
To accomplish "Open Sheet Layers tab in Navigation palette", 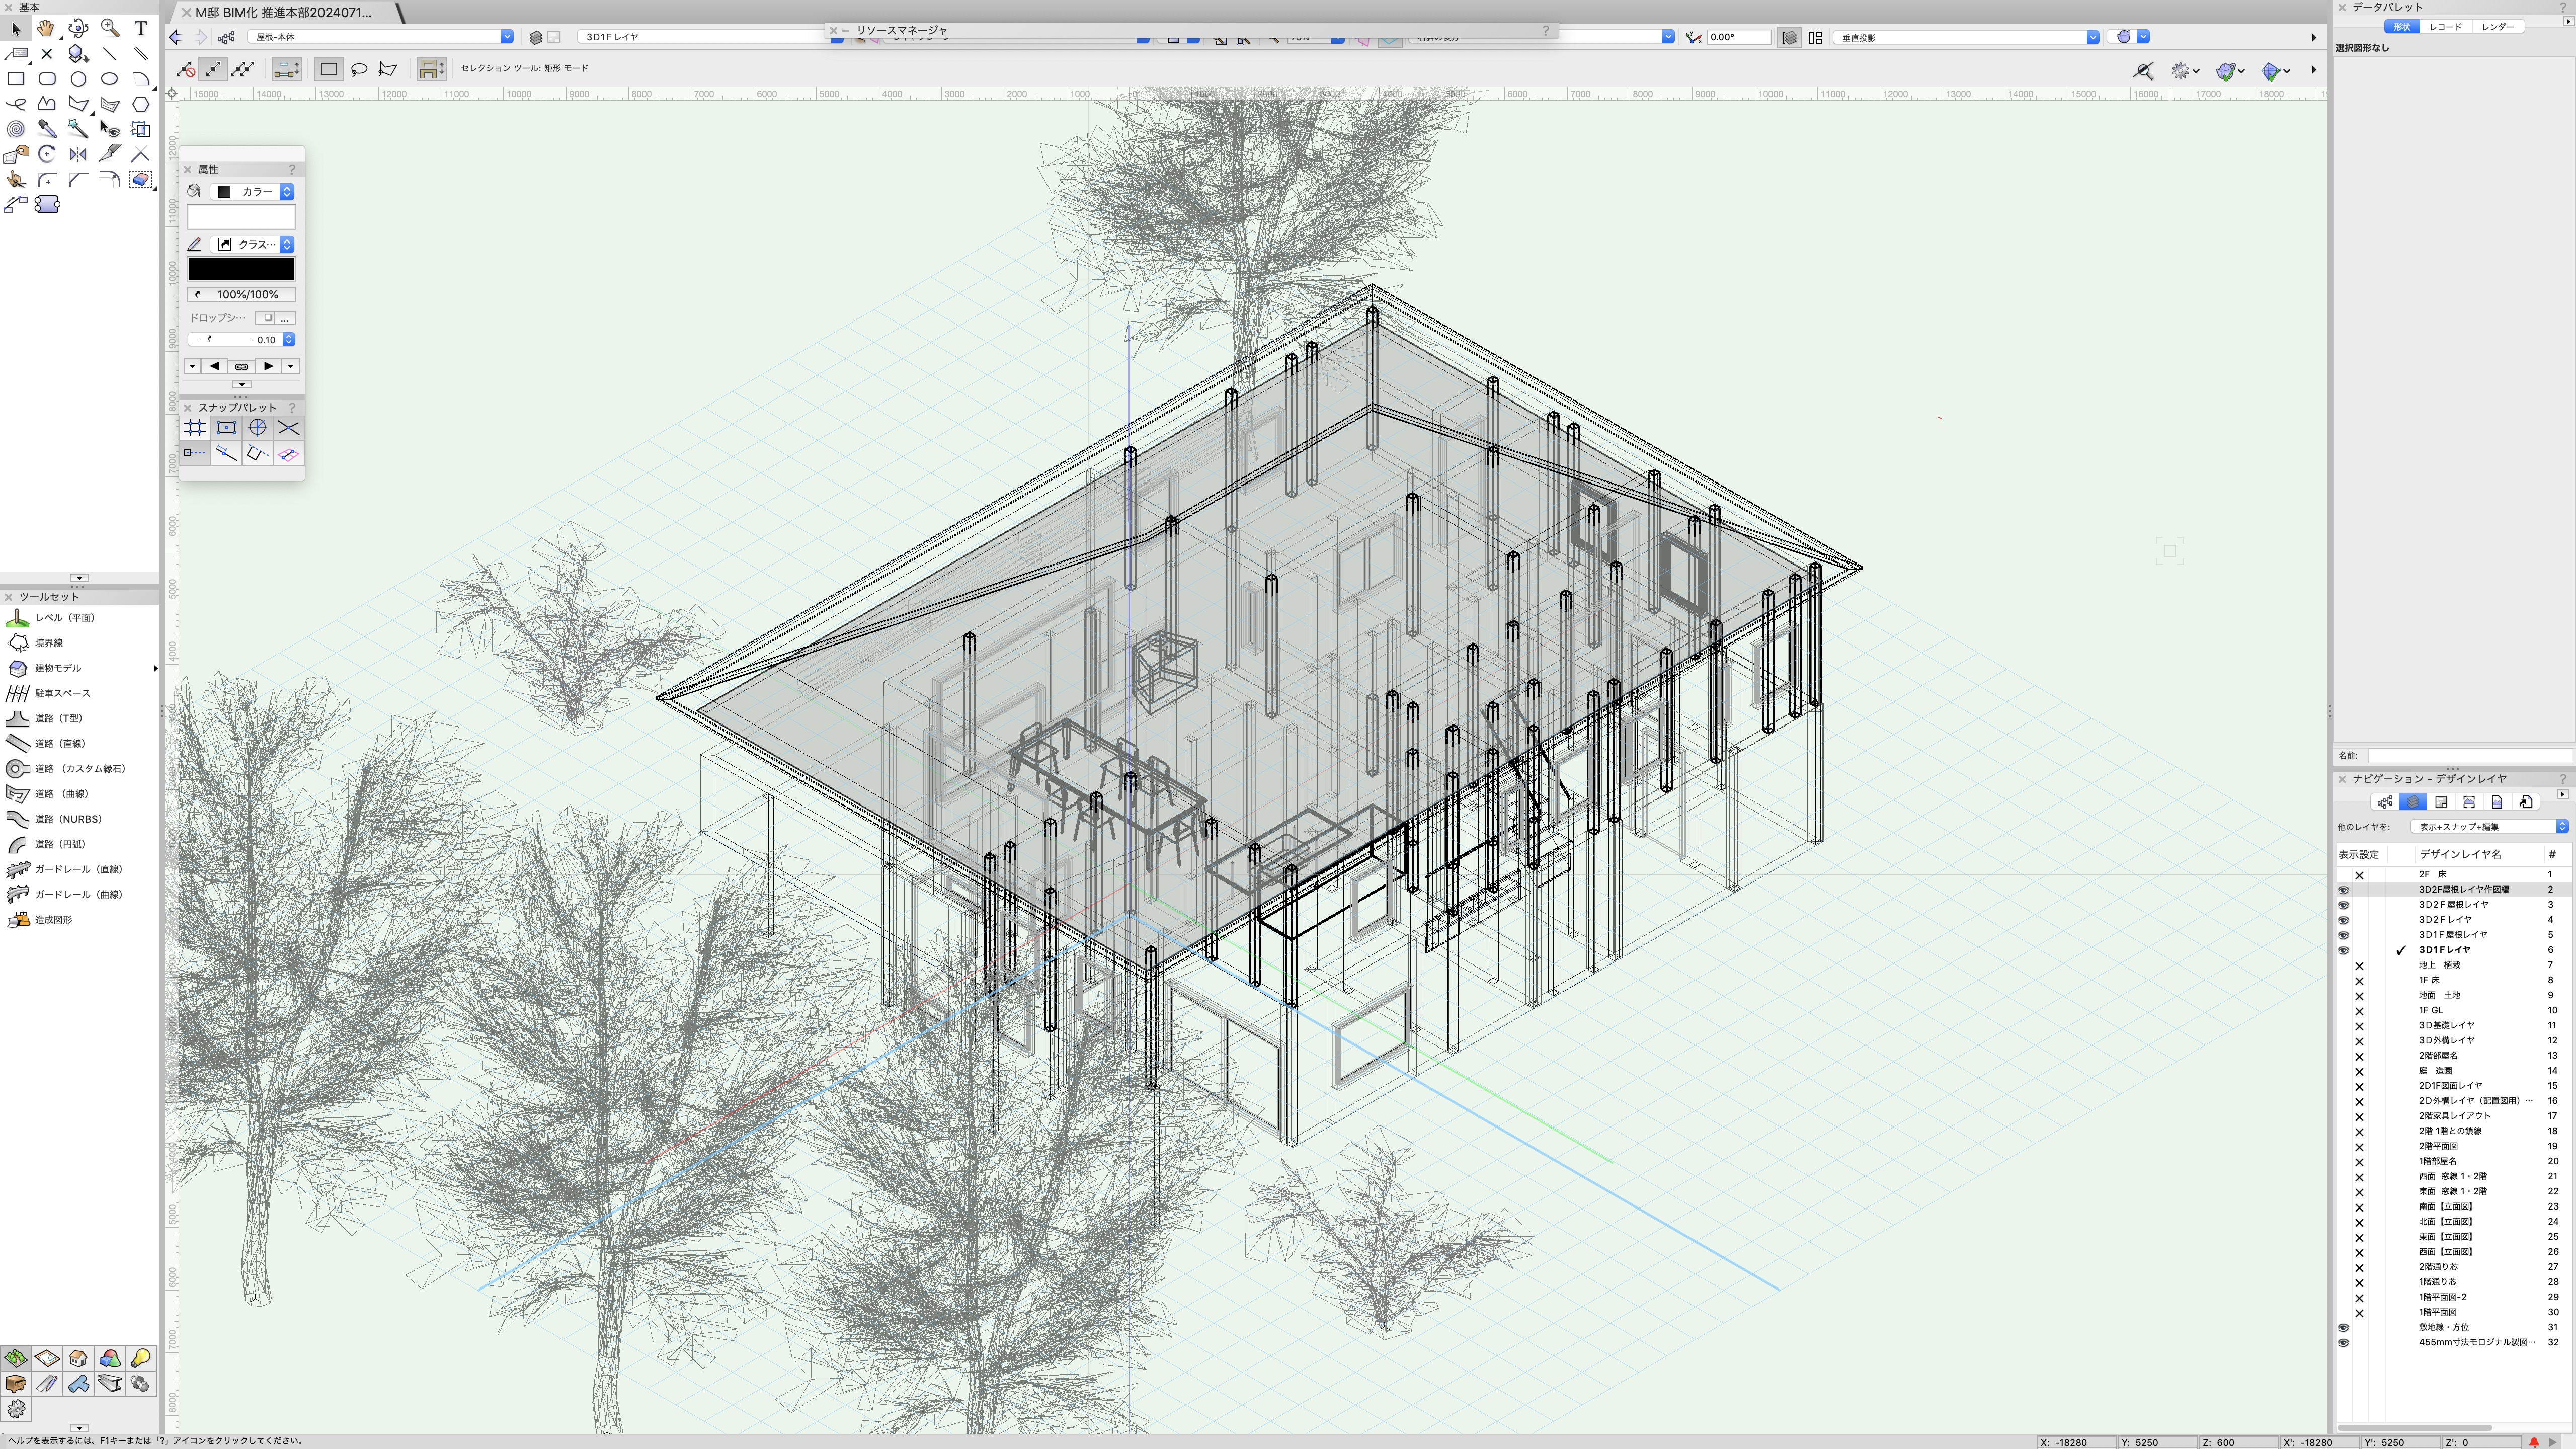I will 2441,802.
